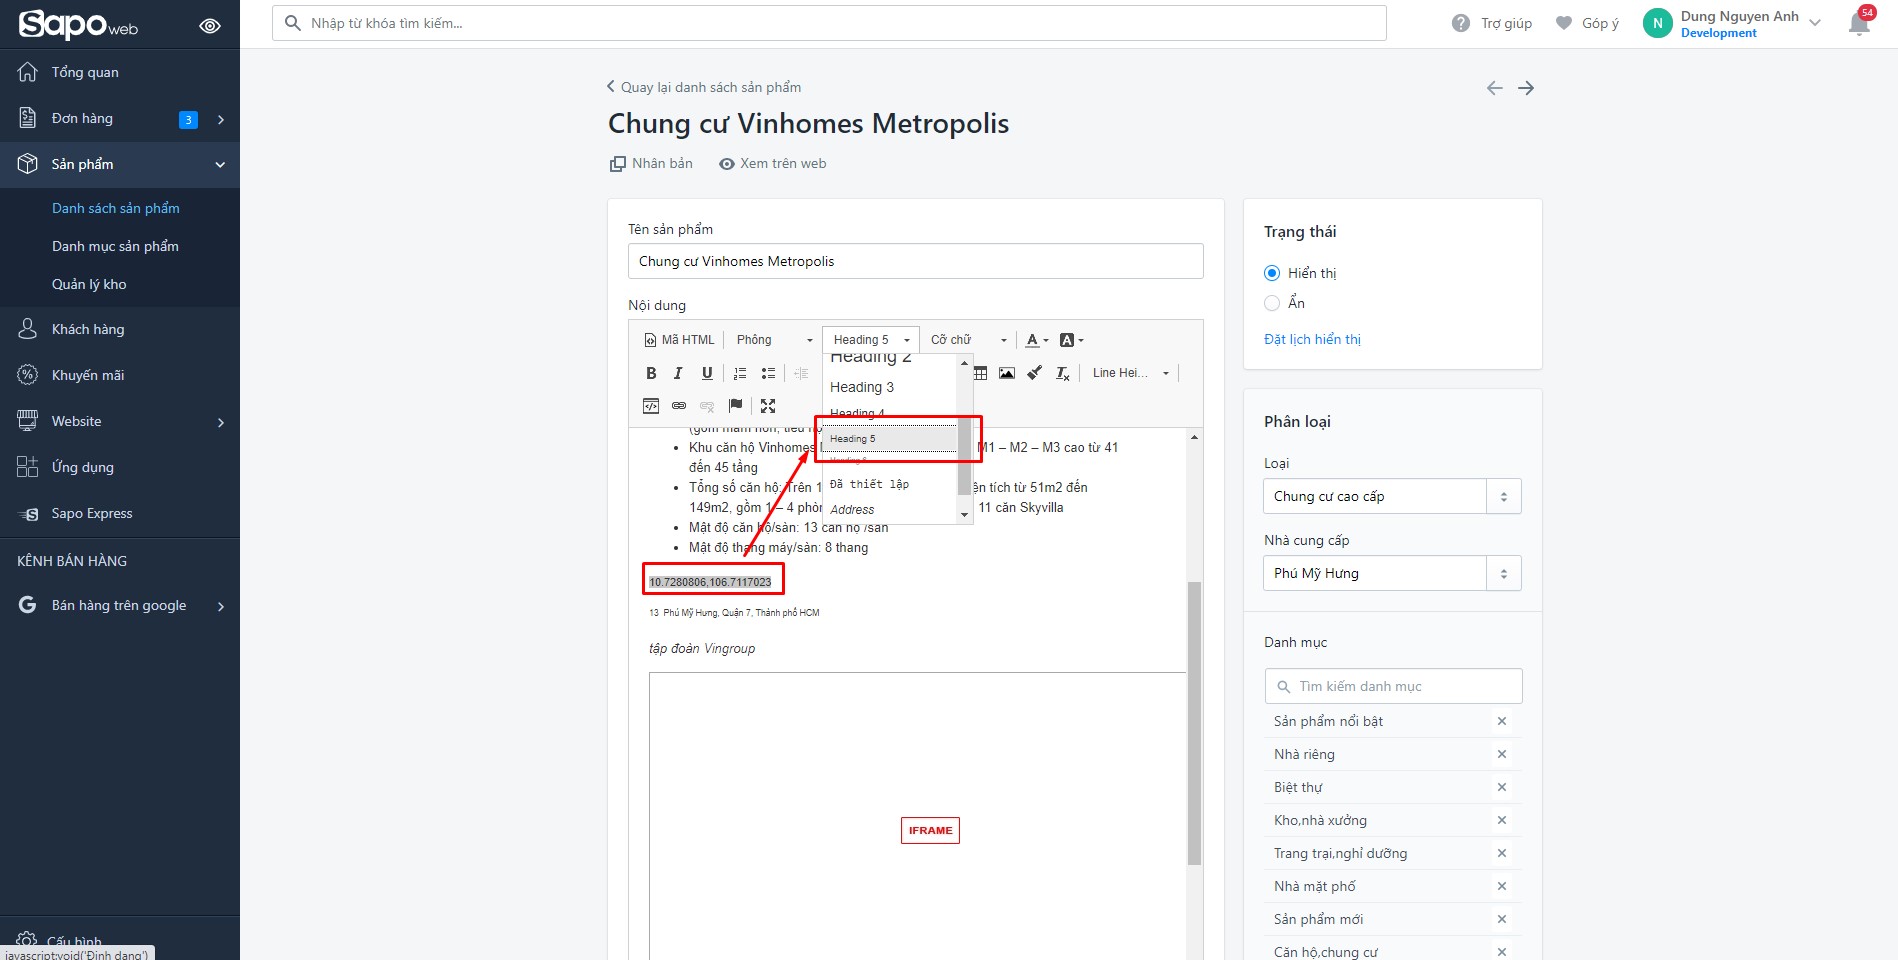Screen dimensions: 1898x960
Task: Remove the Sản phẩm nổi bật category
Action: (x=1501, y=721)
